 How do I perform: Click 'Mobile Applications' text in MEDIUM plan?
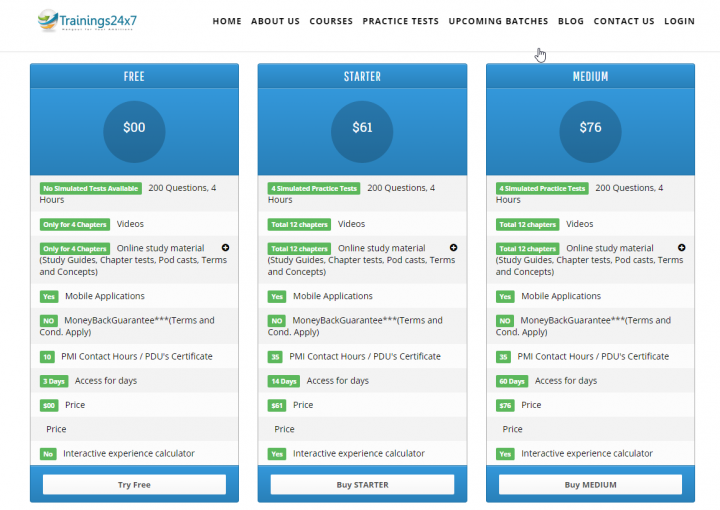561,296
